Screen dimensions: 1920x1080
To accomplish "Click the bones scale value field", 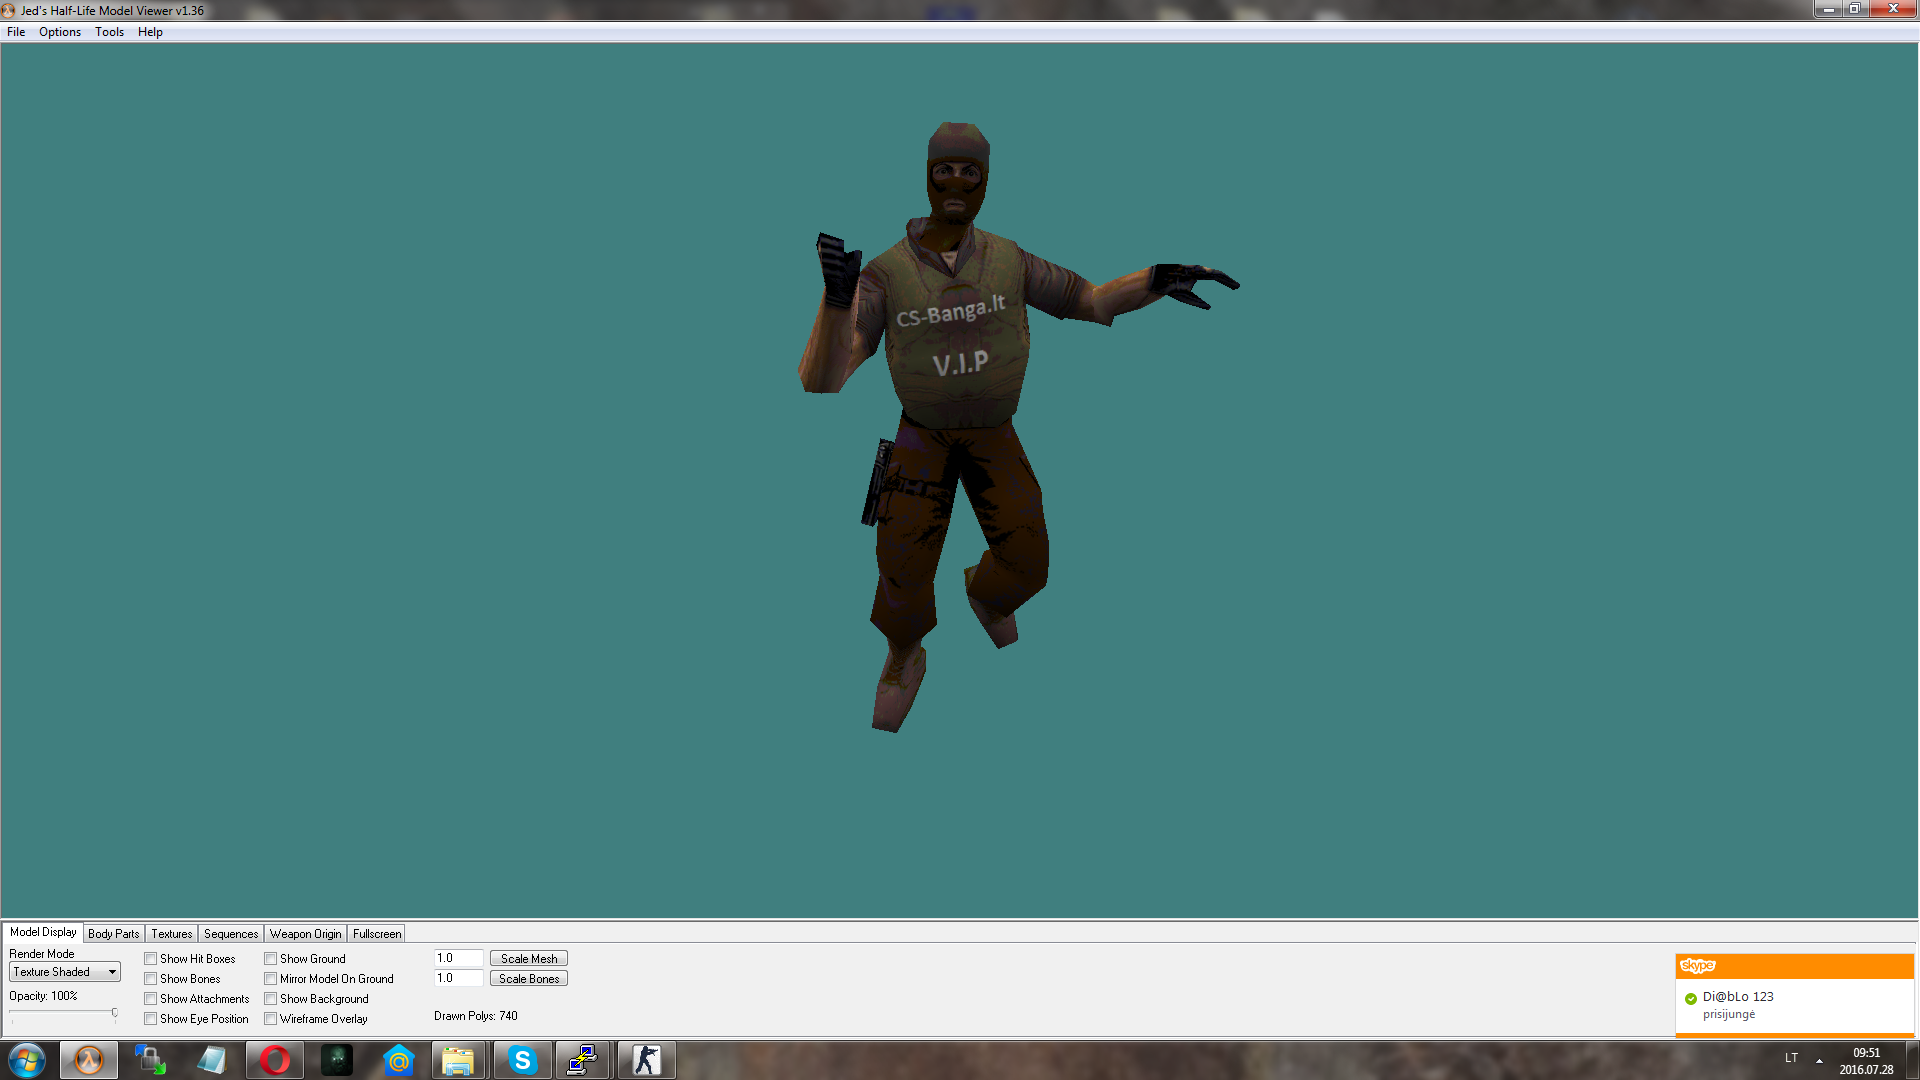I will click(x=459, y=978).
